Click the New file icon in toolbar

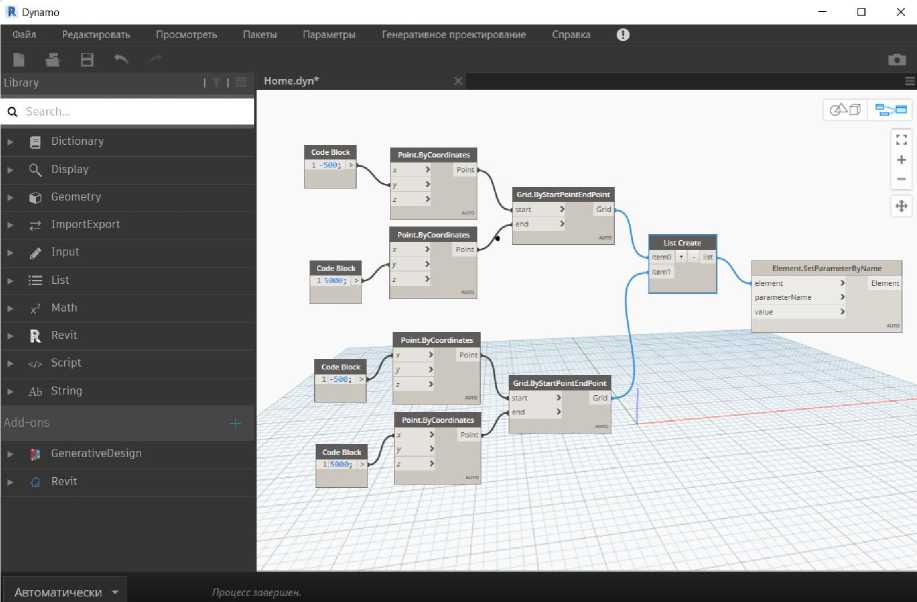coord(19,60)
